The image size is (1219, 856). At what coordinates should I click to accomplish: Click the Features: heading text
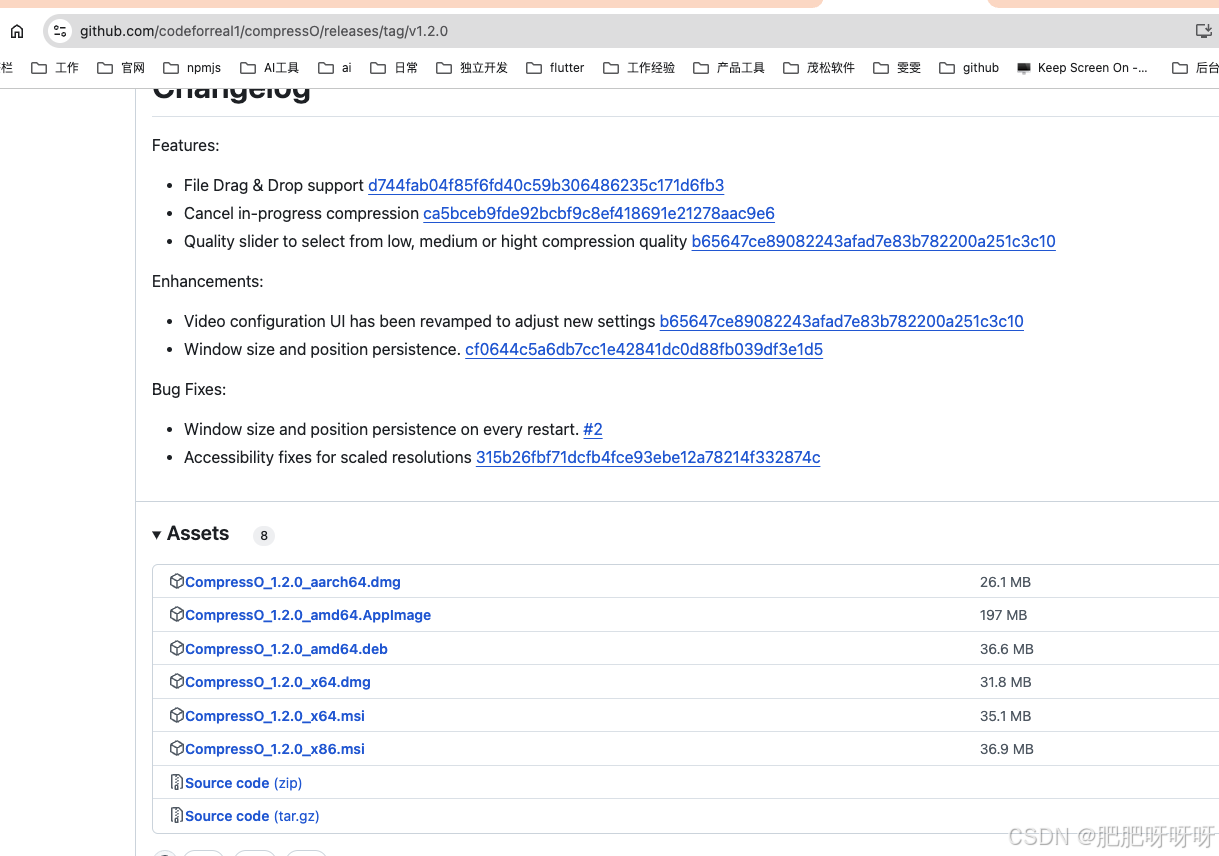click(186, 145)
